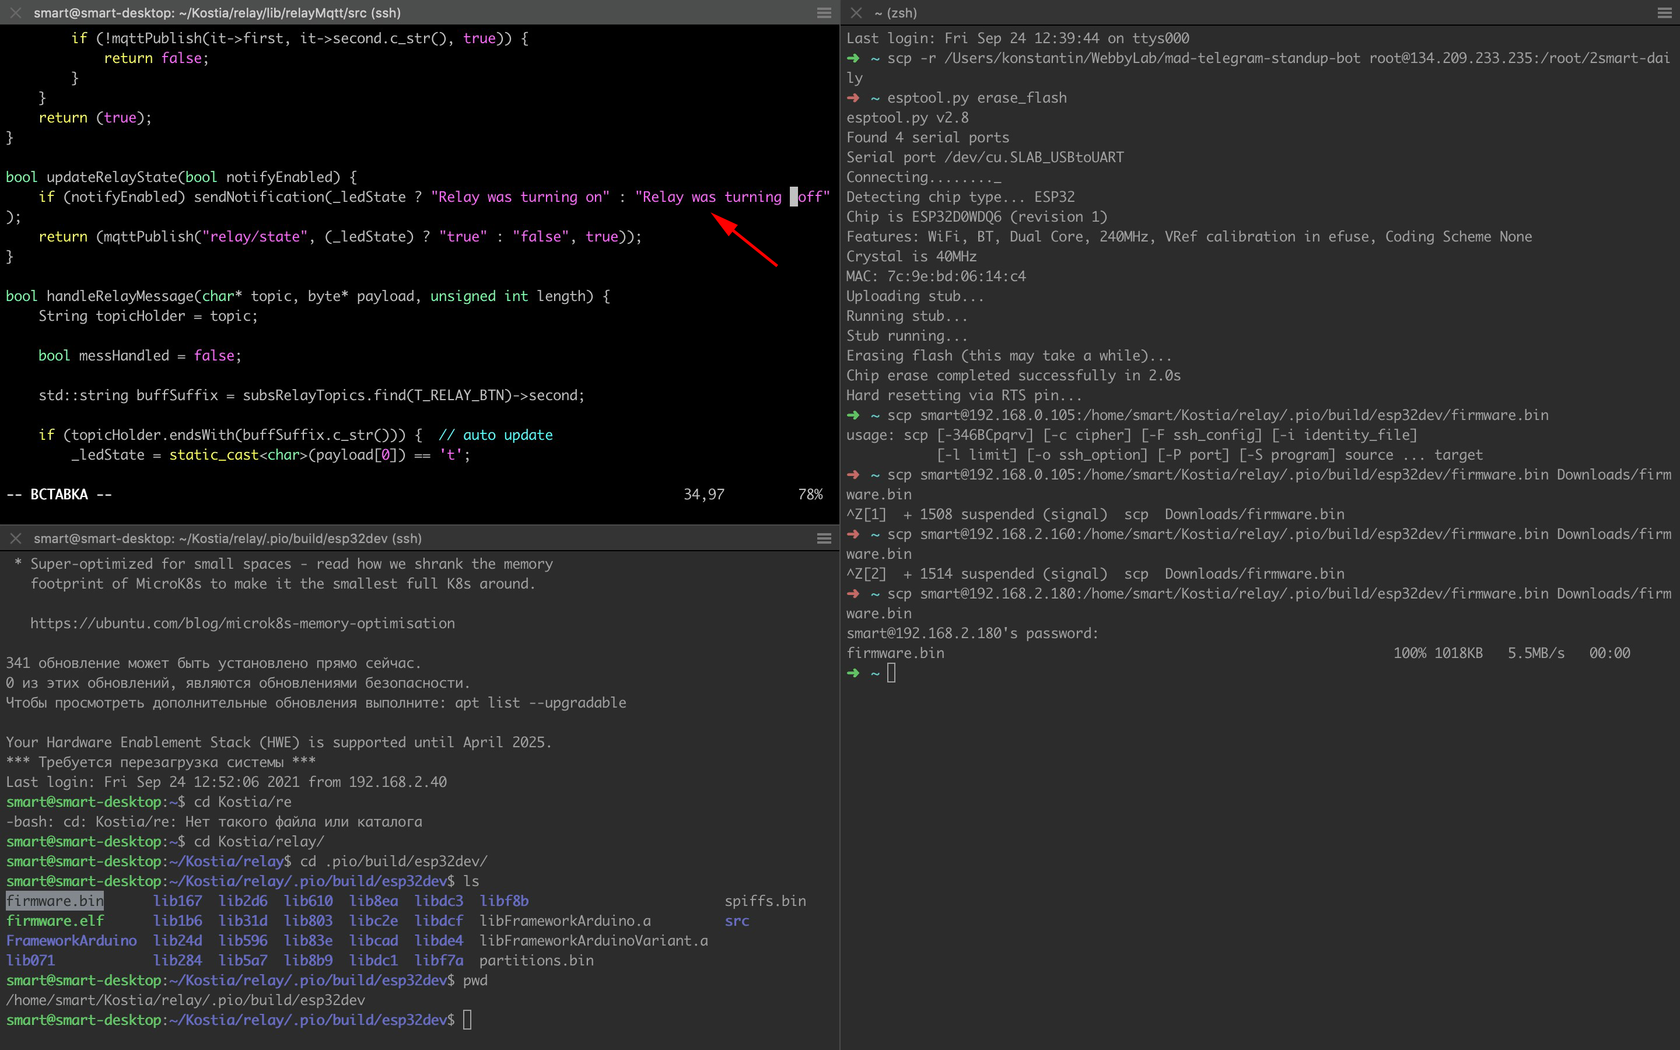Select the .pio/build/esp32dev (ssh) pane title
This screenshot has height=1050, width=1680.
point(227,538)
